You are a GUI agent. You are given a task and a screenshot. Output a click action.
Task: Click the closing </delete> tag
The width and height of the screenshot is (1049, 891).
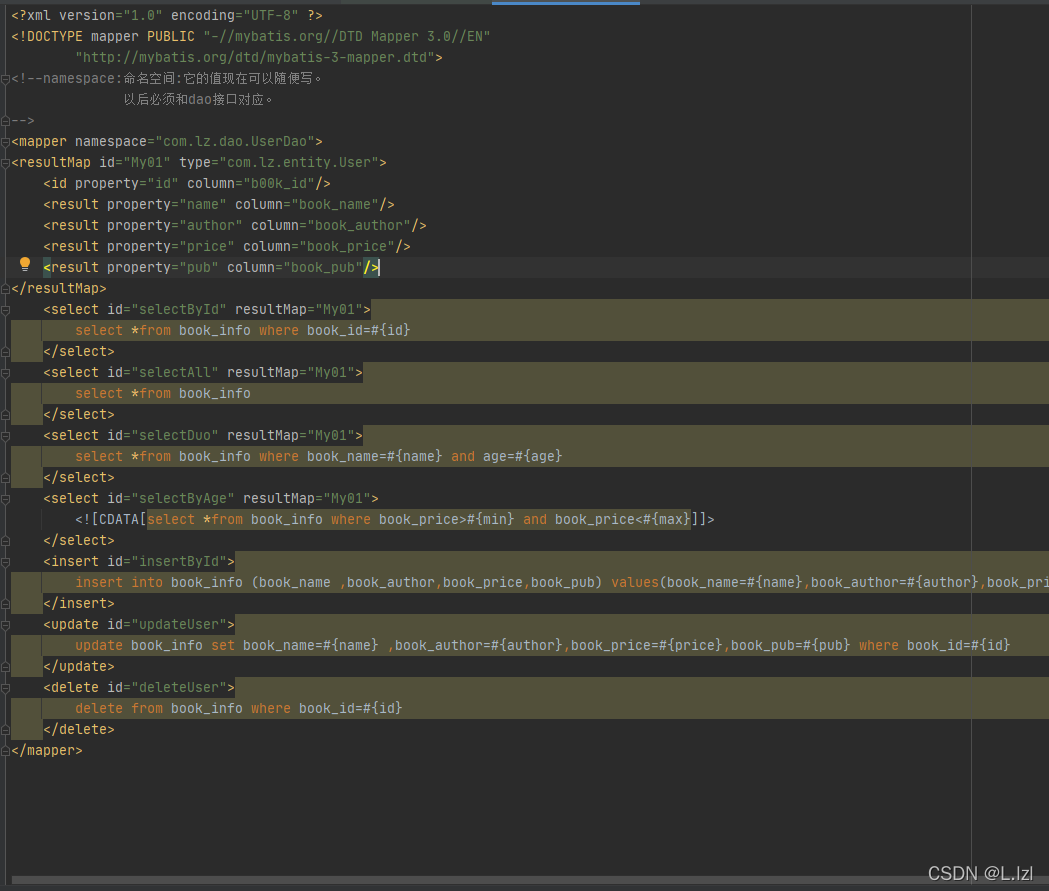pyautogui.click(x=79, y=730)
